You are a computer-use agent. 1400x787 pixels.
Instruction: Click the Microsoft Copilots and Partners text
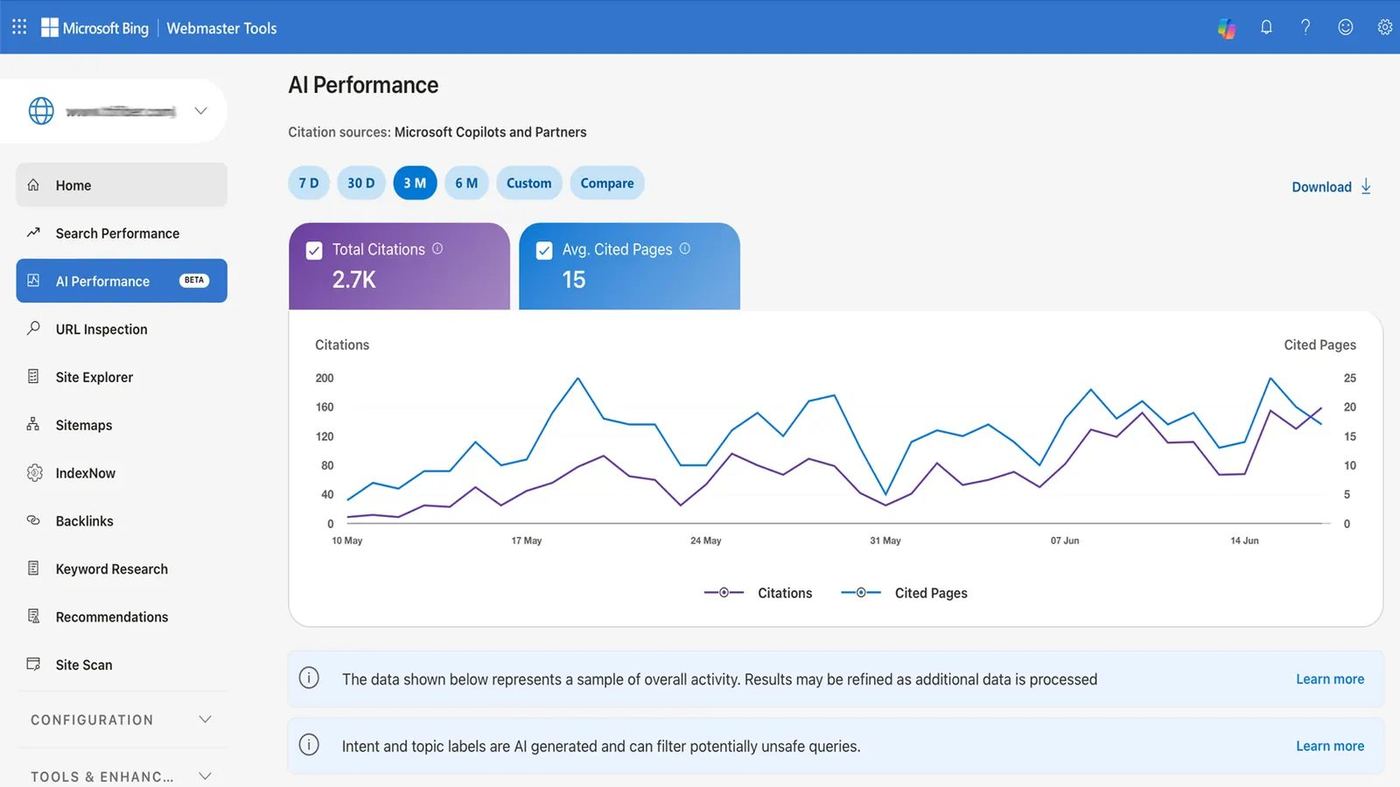pos(490,132)
